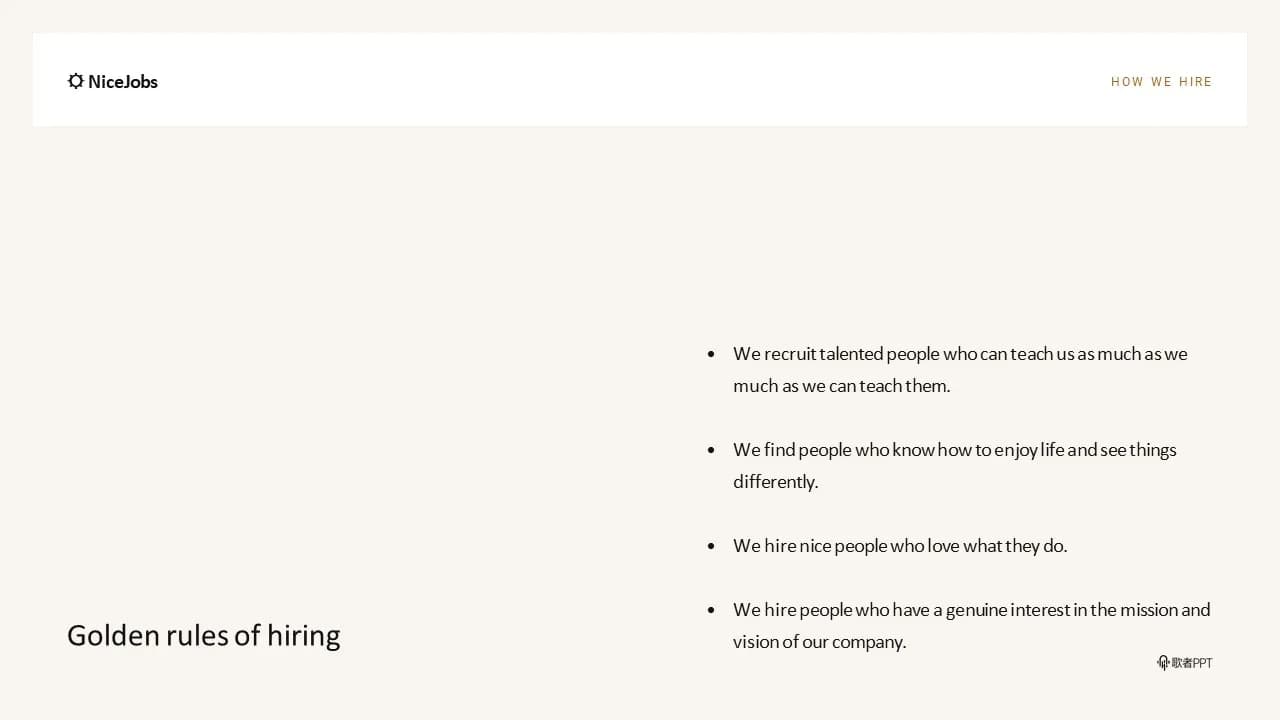1280x720 pixels.
Task: Click the 'much as we can teach them.' line
Action: (x=841, y=386)
